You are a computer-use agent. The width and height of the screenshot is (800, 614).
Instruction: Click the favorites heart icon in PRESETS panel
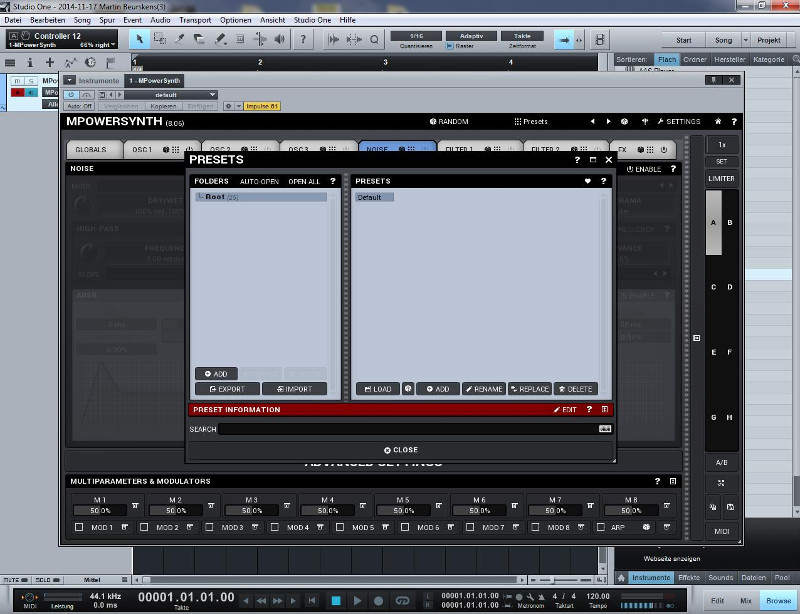588,181
